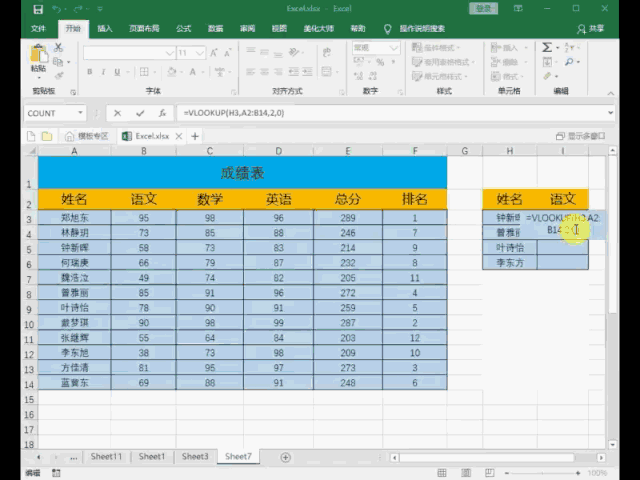Click the Format as Table button
640x480 pixels.
point(443,62)
